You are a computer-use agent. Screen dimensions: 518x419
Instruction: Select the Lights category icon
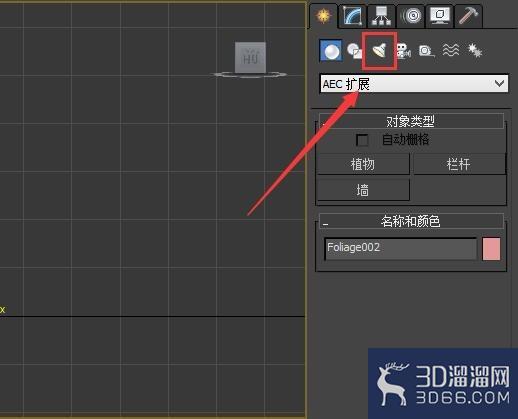tap(380, 51)
